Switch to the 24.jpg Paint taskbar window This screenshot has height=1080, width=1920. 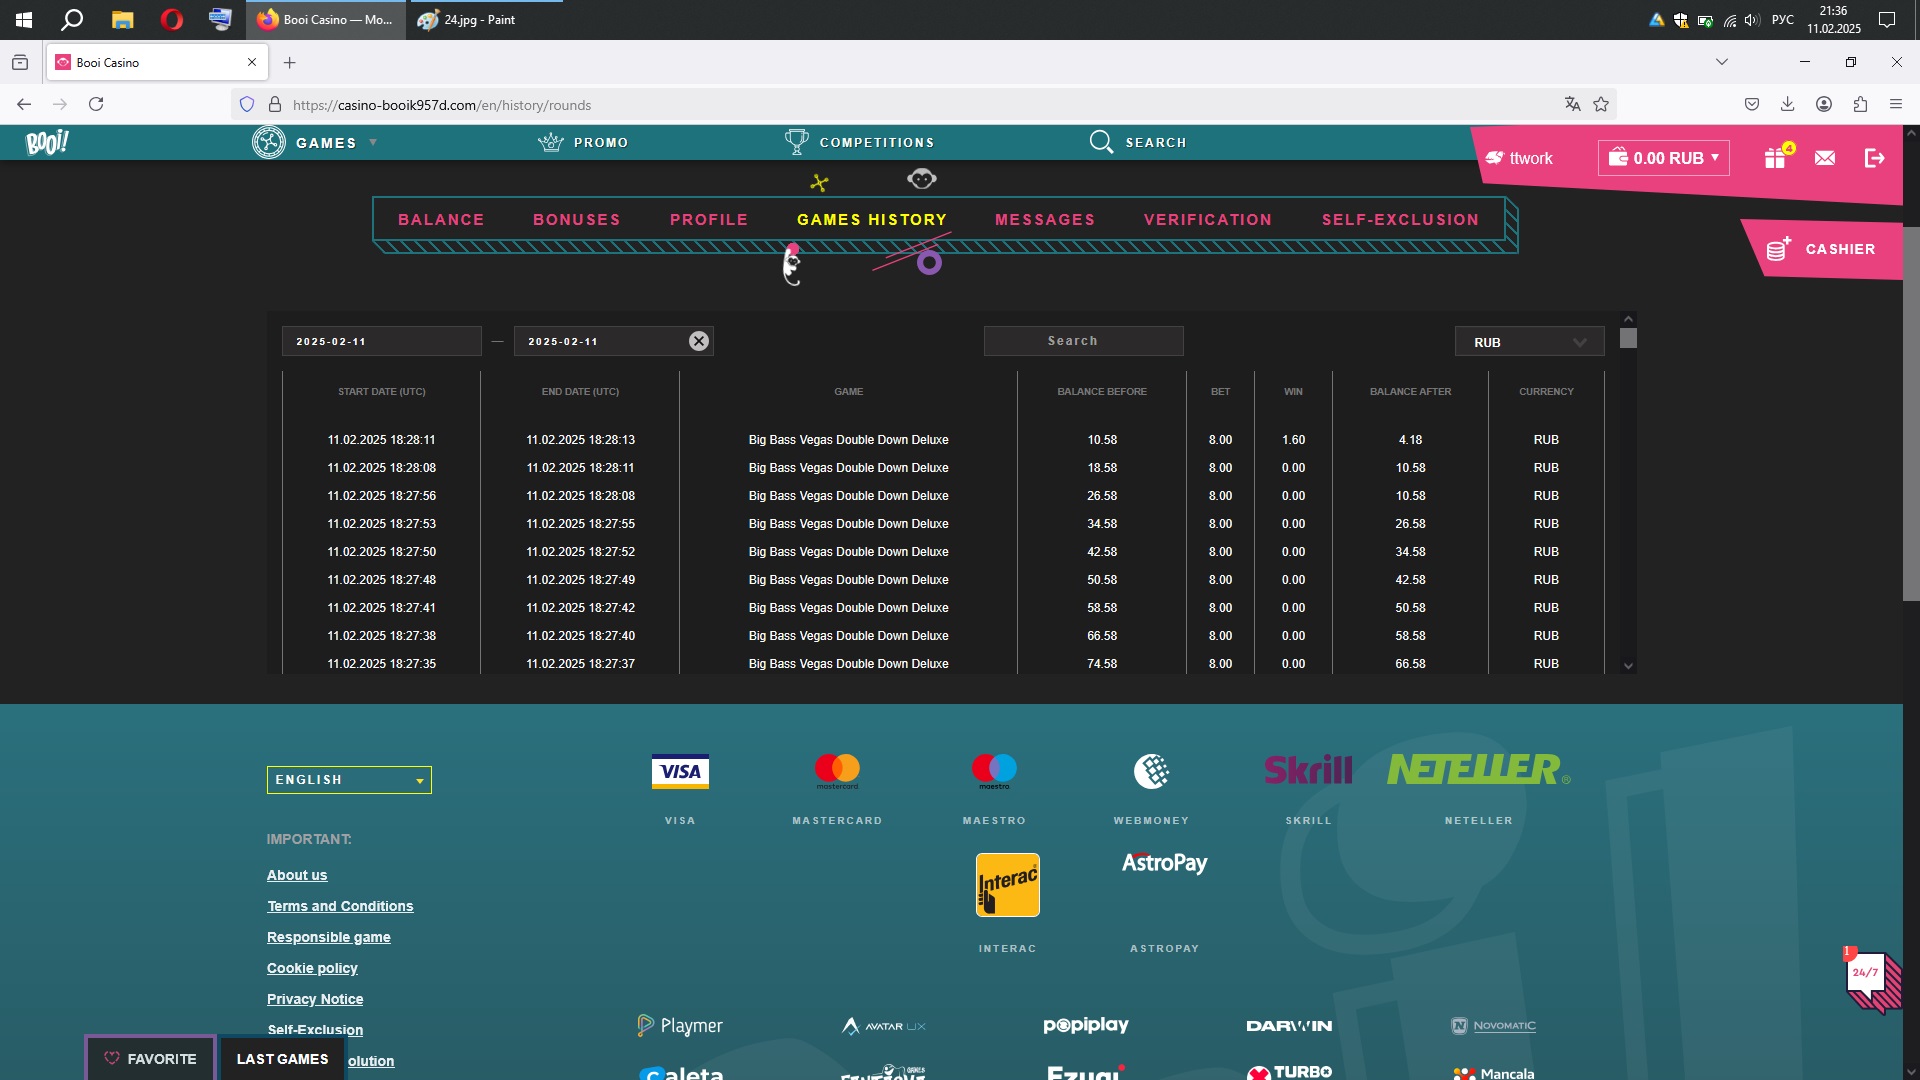click(484, 20)
